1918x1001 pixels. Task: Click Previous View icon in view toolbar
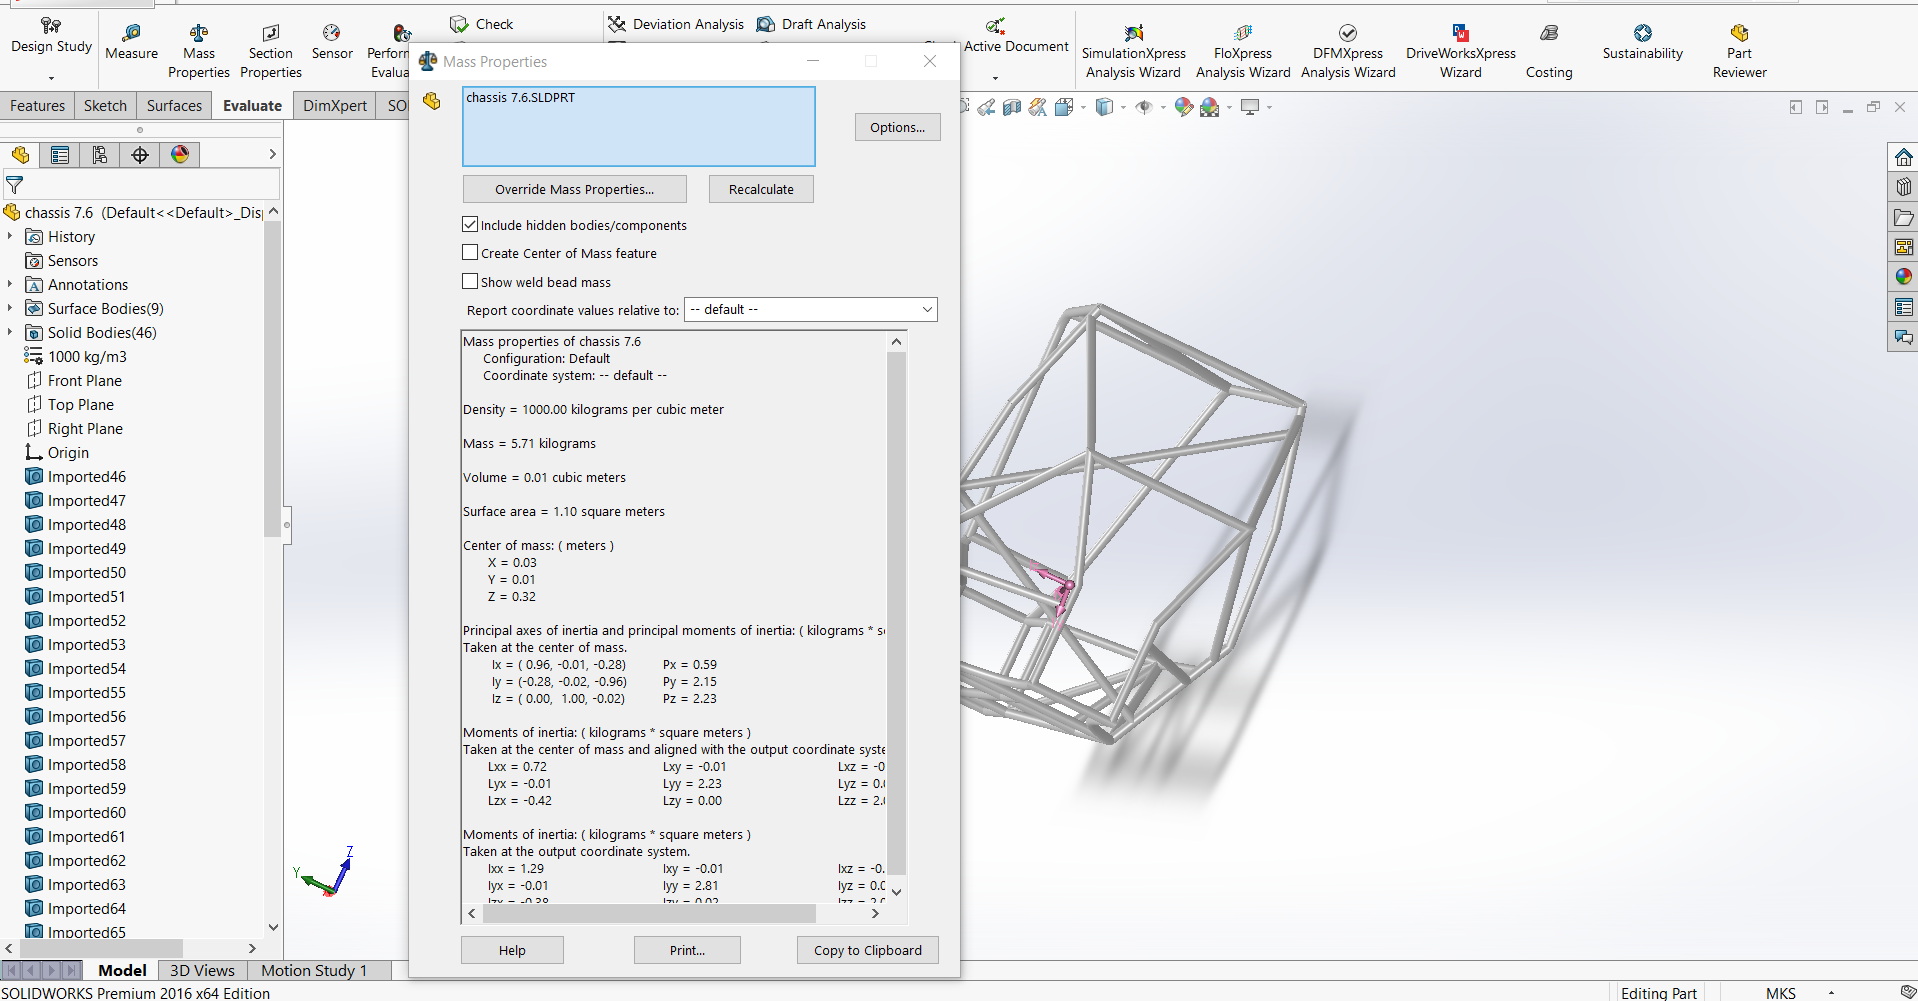pos(987,107)
